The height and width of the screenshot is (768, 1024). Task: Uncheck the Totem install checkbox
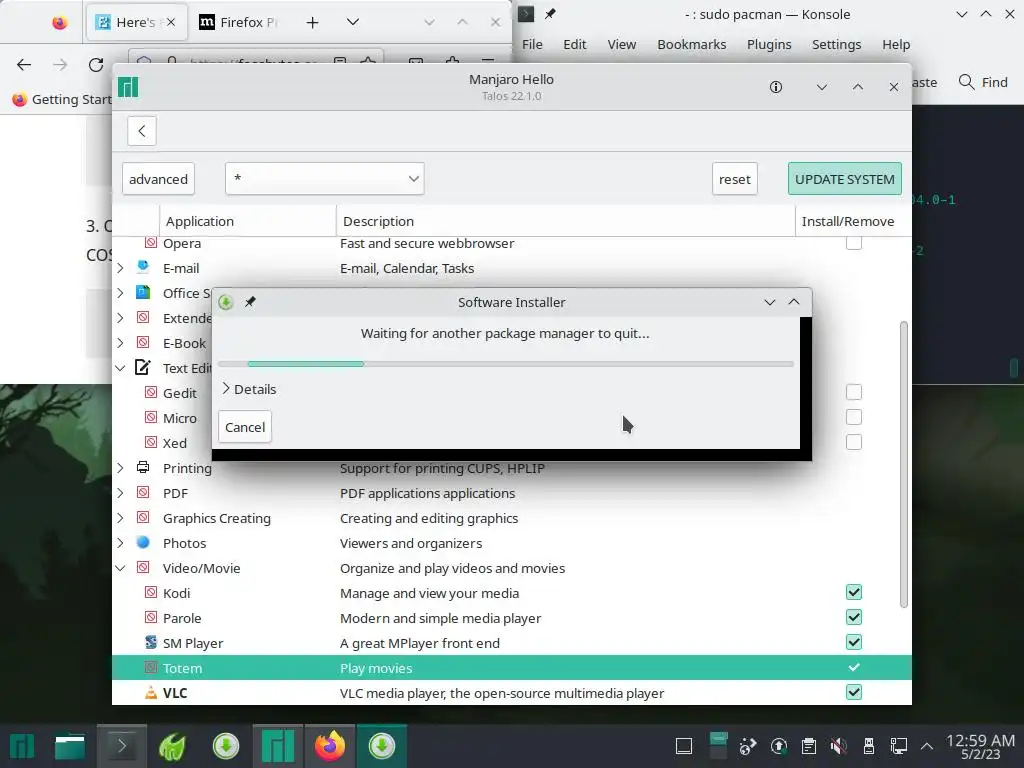(854, 667)
